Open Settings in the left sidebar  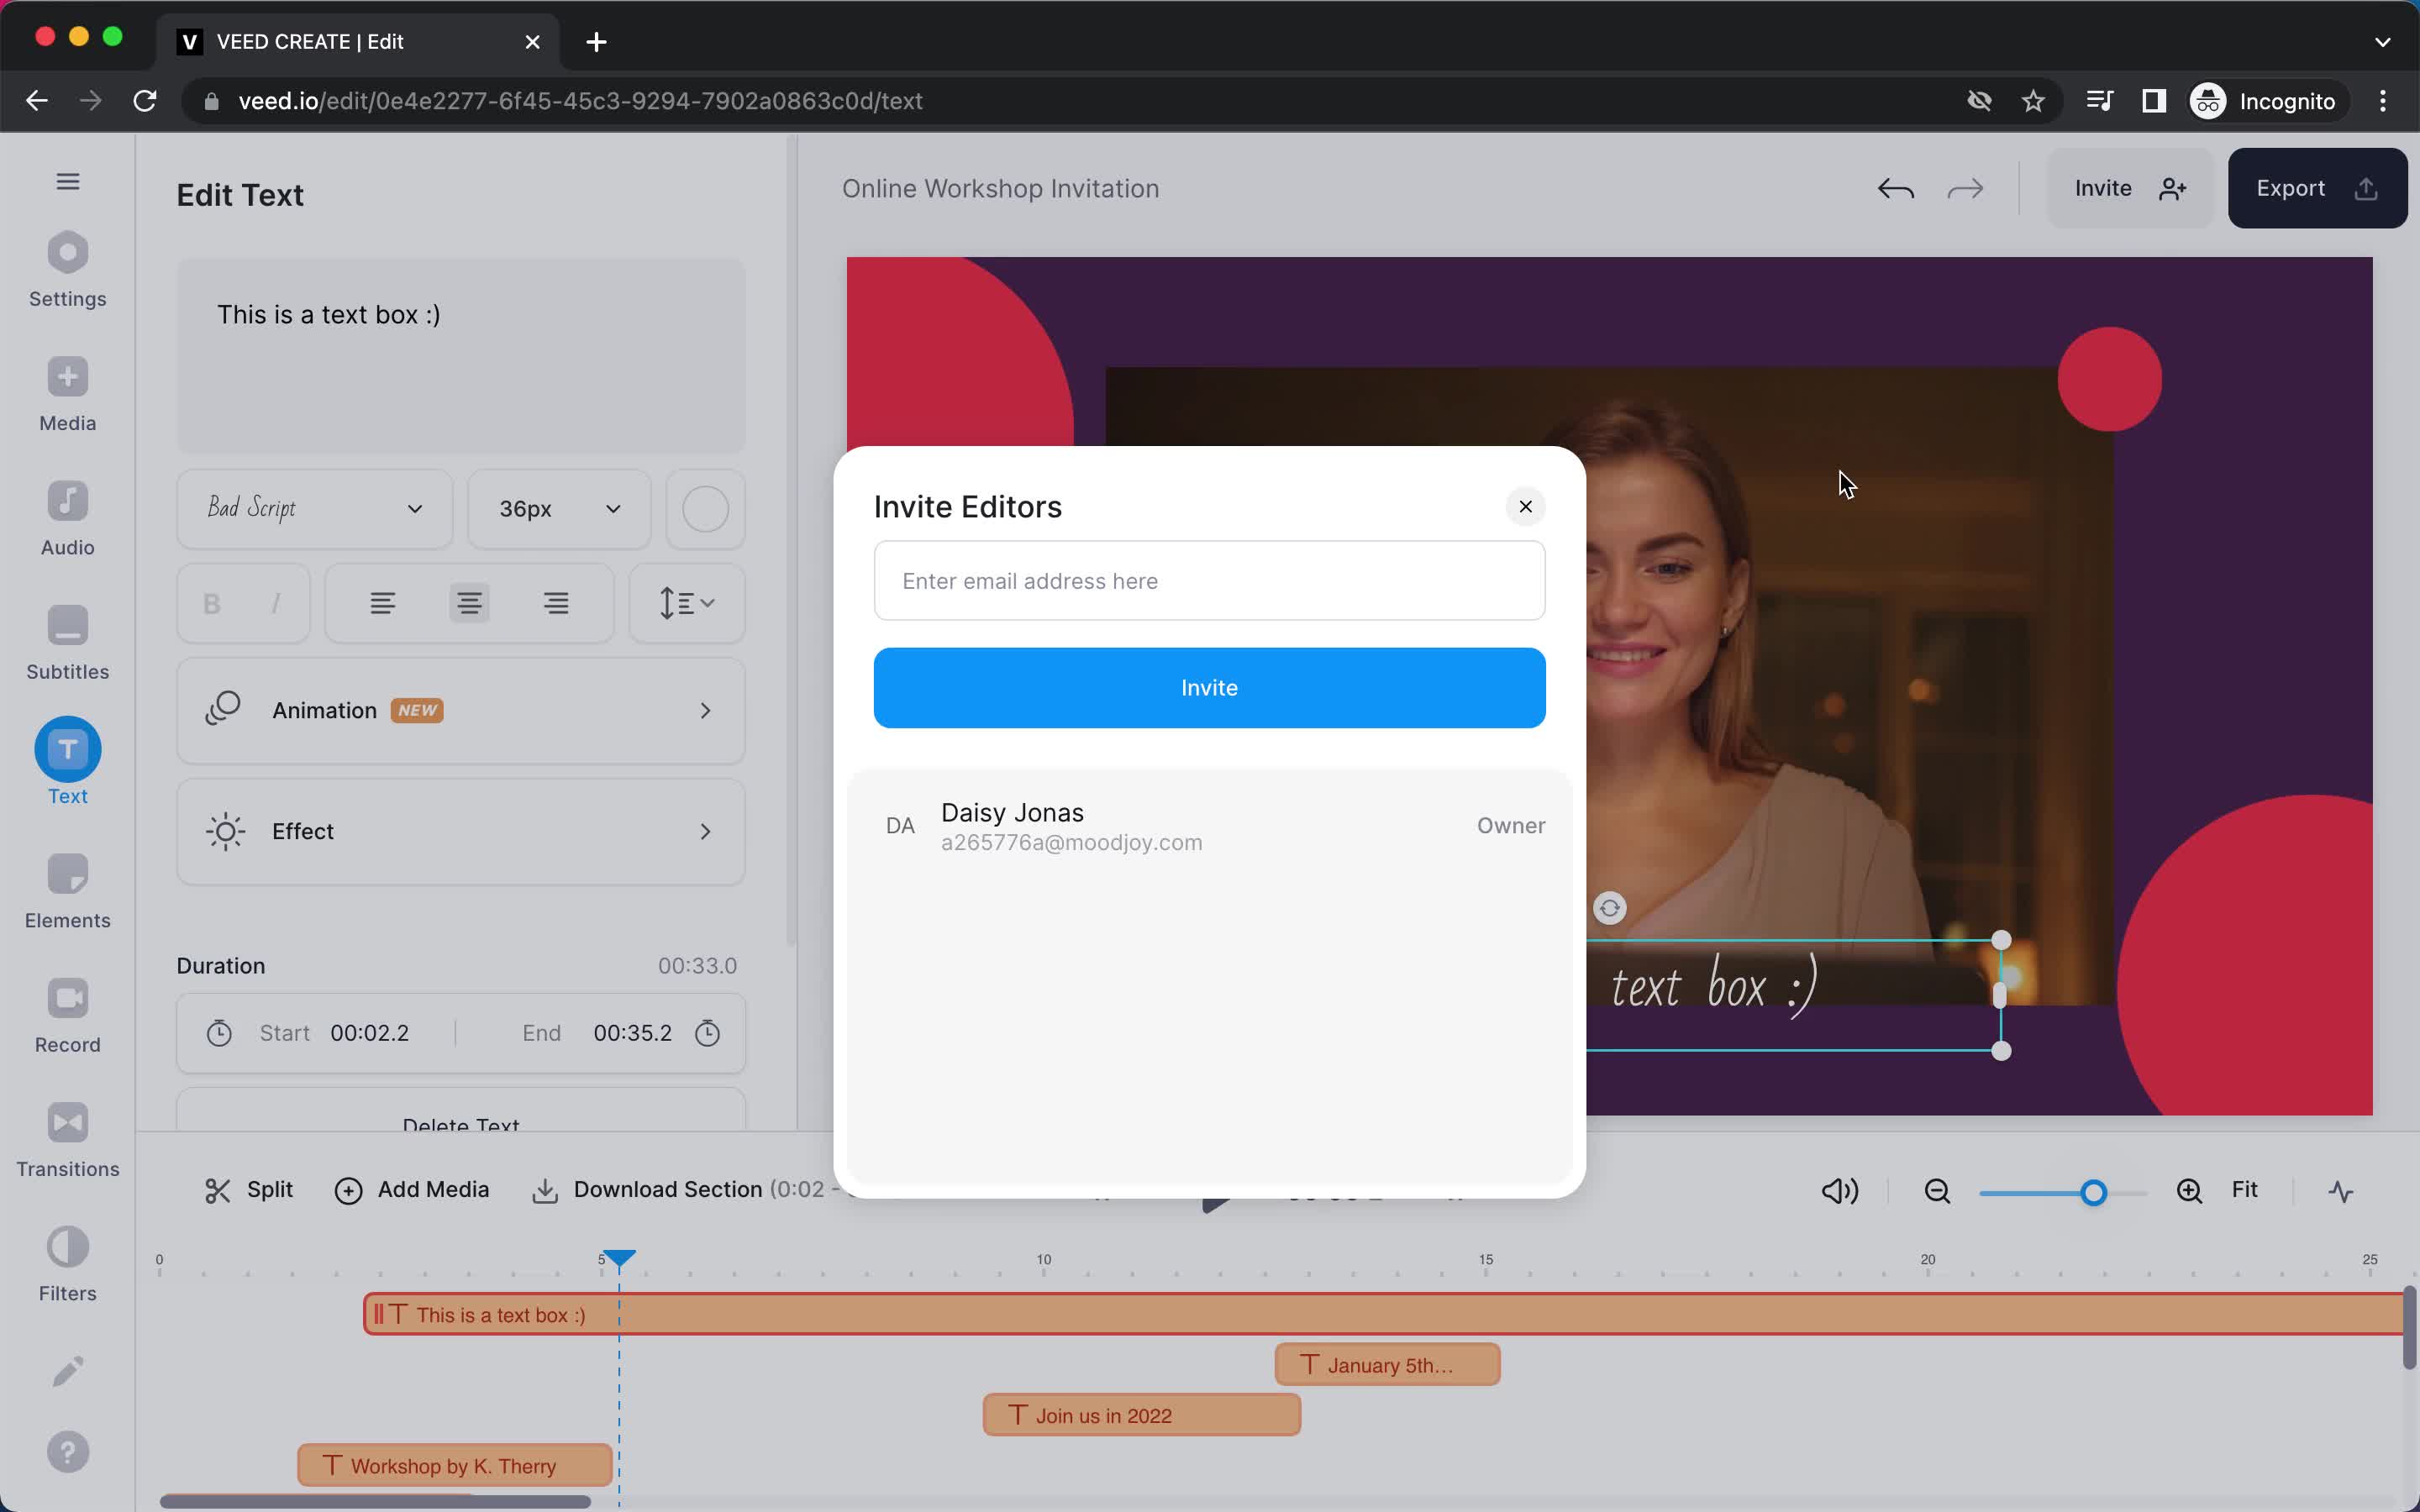(x=68, y=270)
